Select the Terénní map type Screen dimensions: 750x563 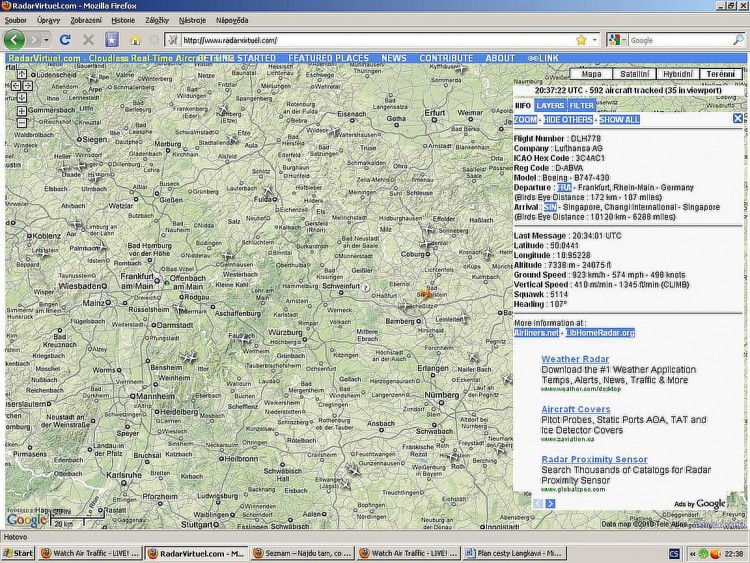pyautogui.click(x=720, y=74)
